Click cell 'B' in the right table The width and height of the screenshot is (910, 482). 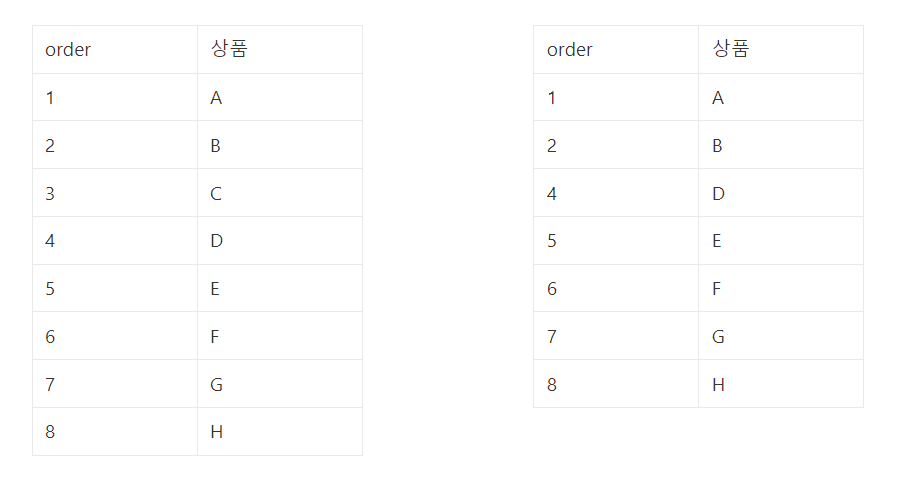pos(781,145)
